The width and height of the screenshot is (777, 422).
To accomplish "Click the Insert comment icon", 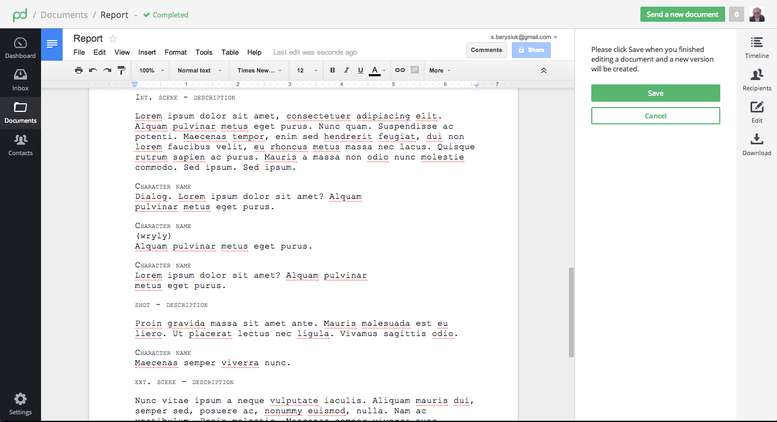I will pyautogui.click(x=415, y=70).
